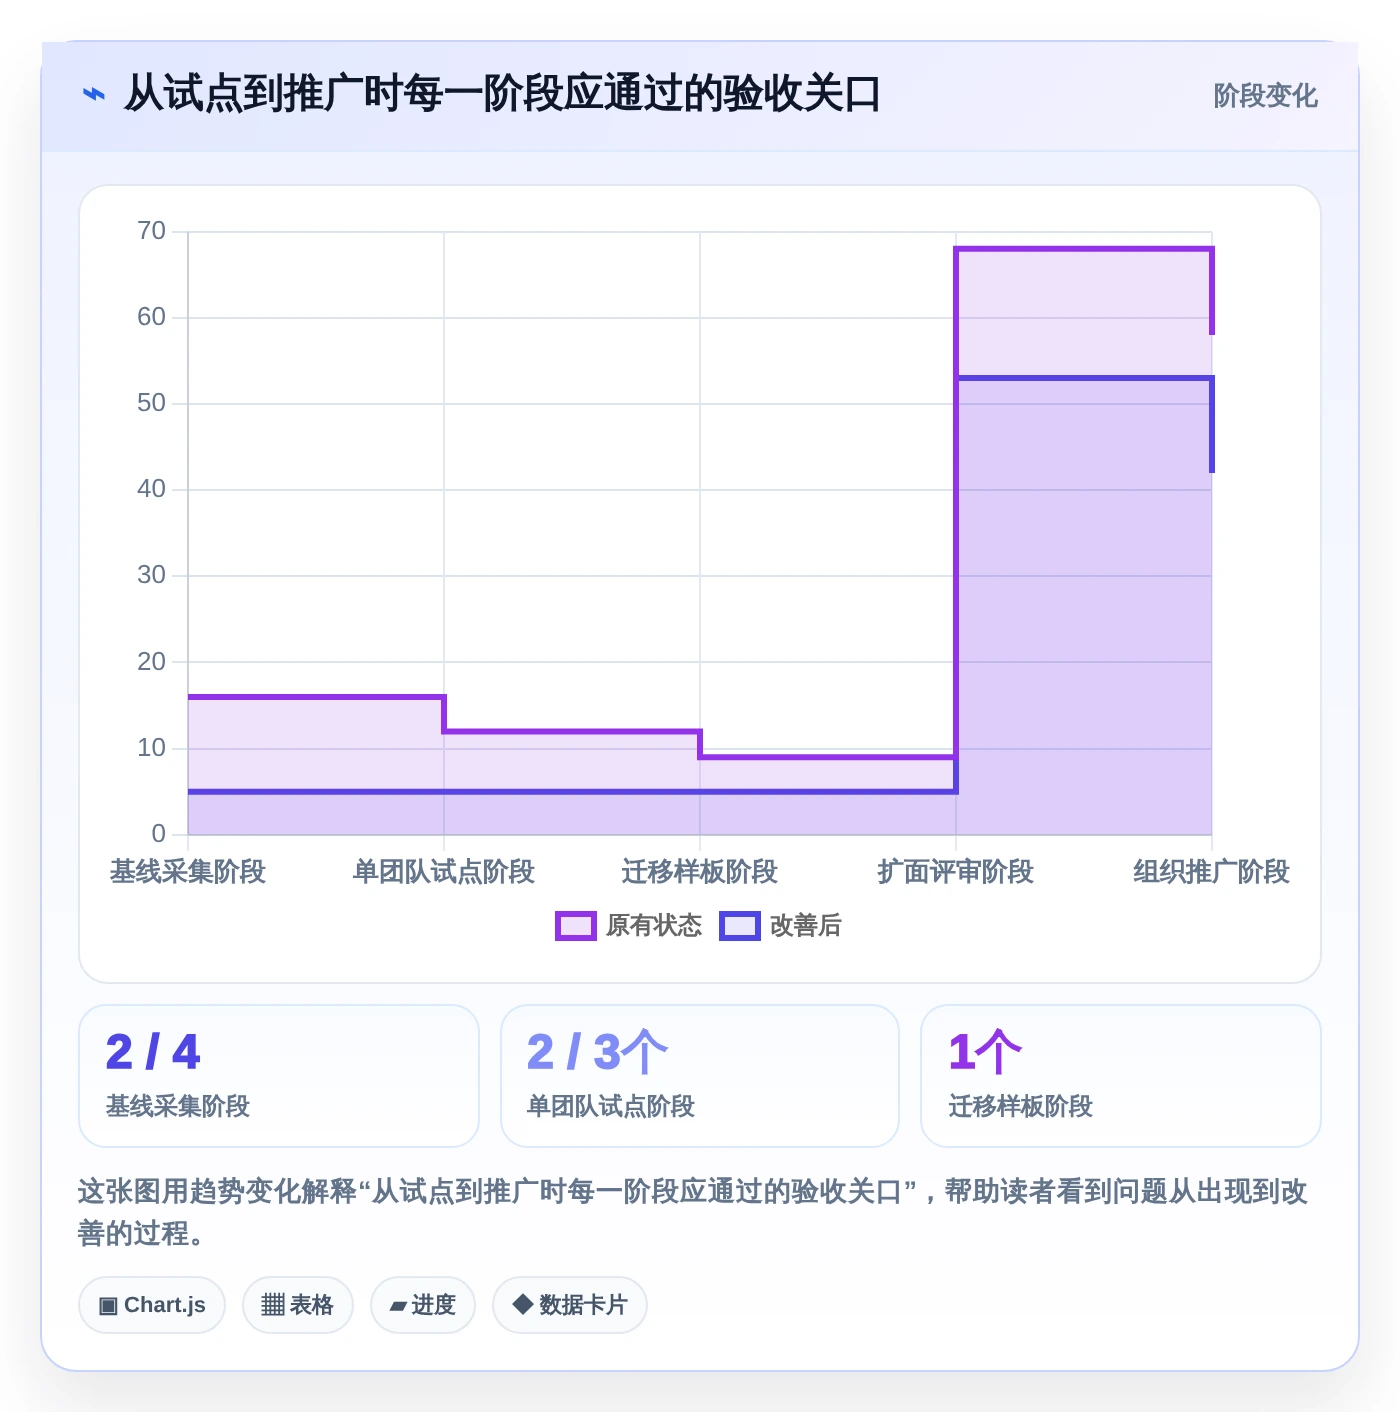Click the 扩面评审阶段 x-axis label
The image size is (1400, 1412).
(956, 872)
